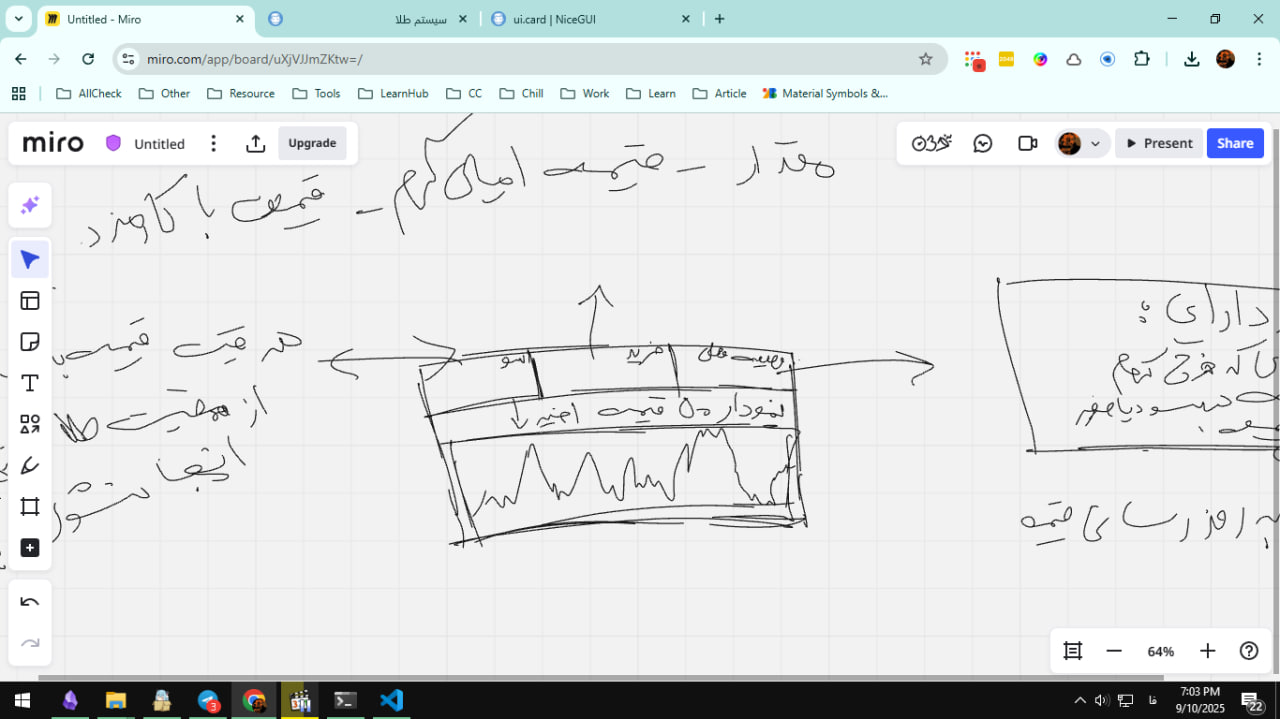1280x719 pixels.
Task: Select the Text tool
Action: [30, 383]
